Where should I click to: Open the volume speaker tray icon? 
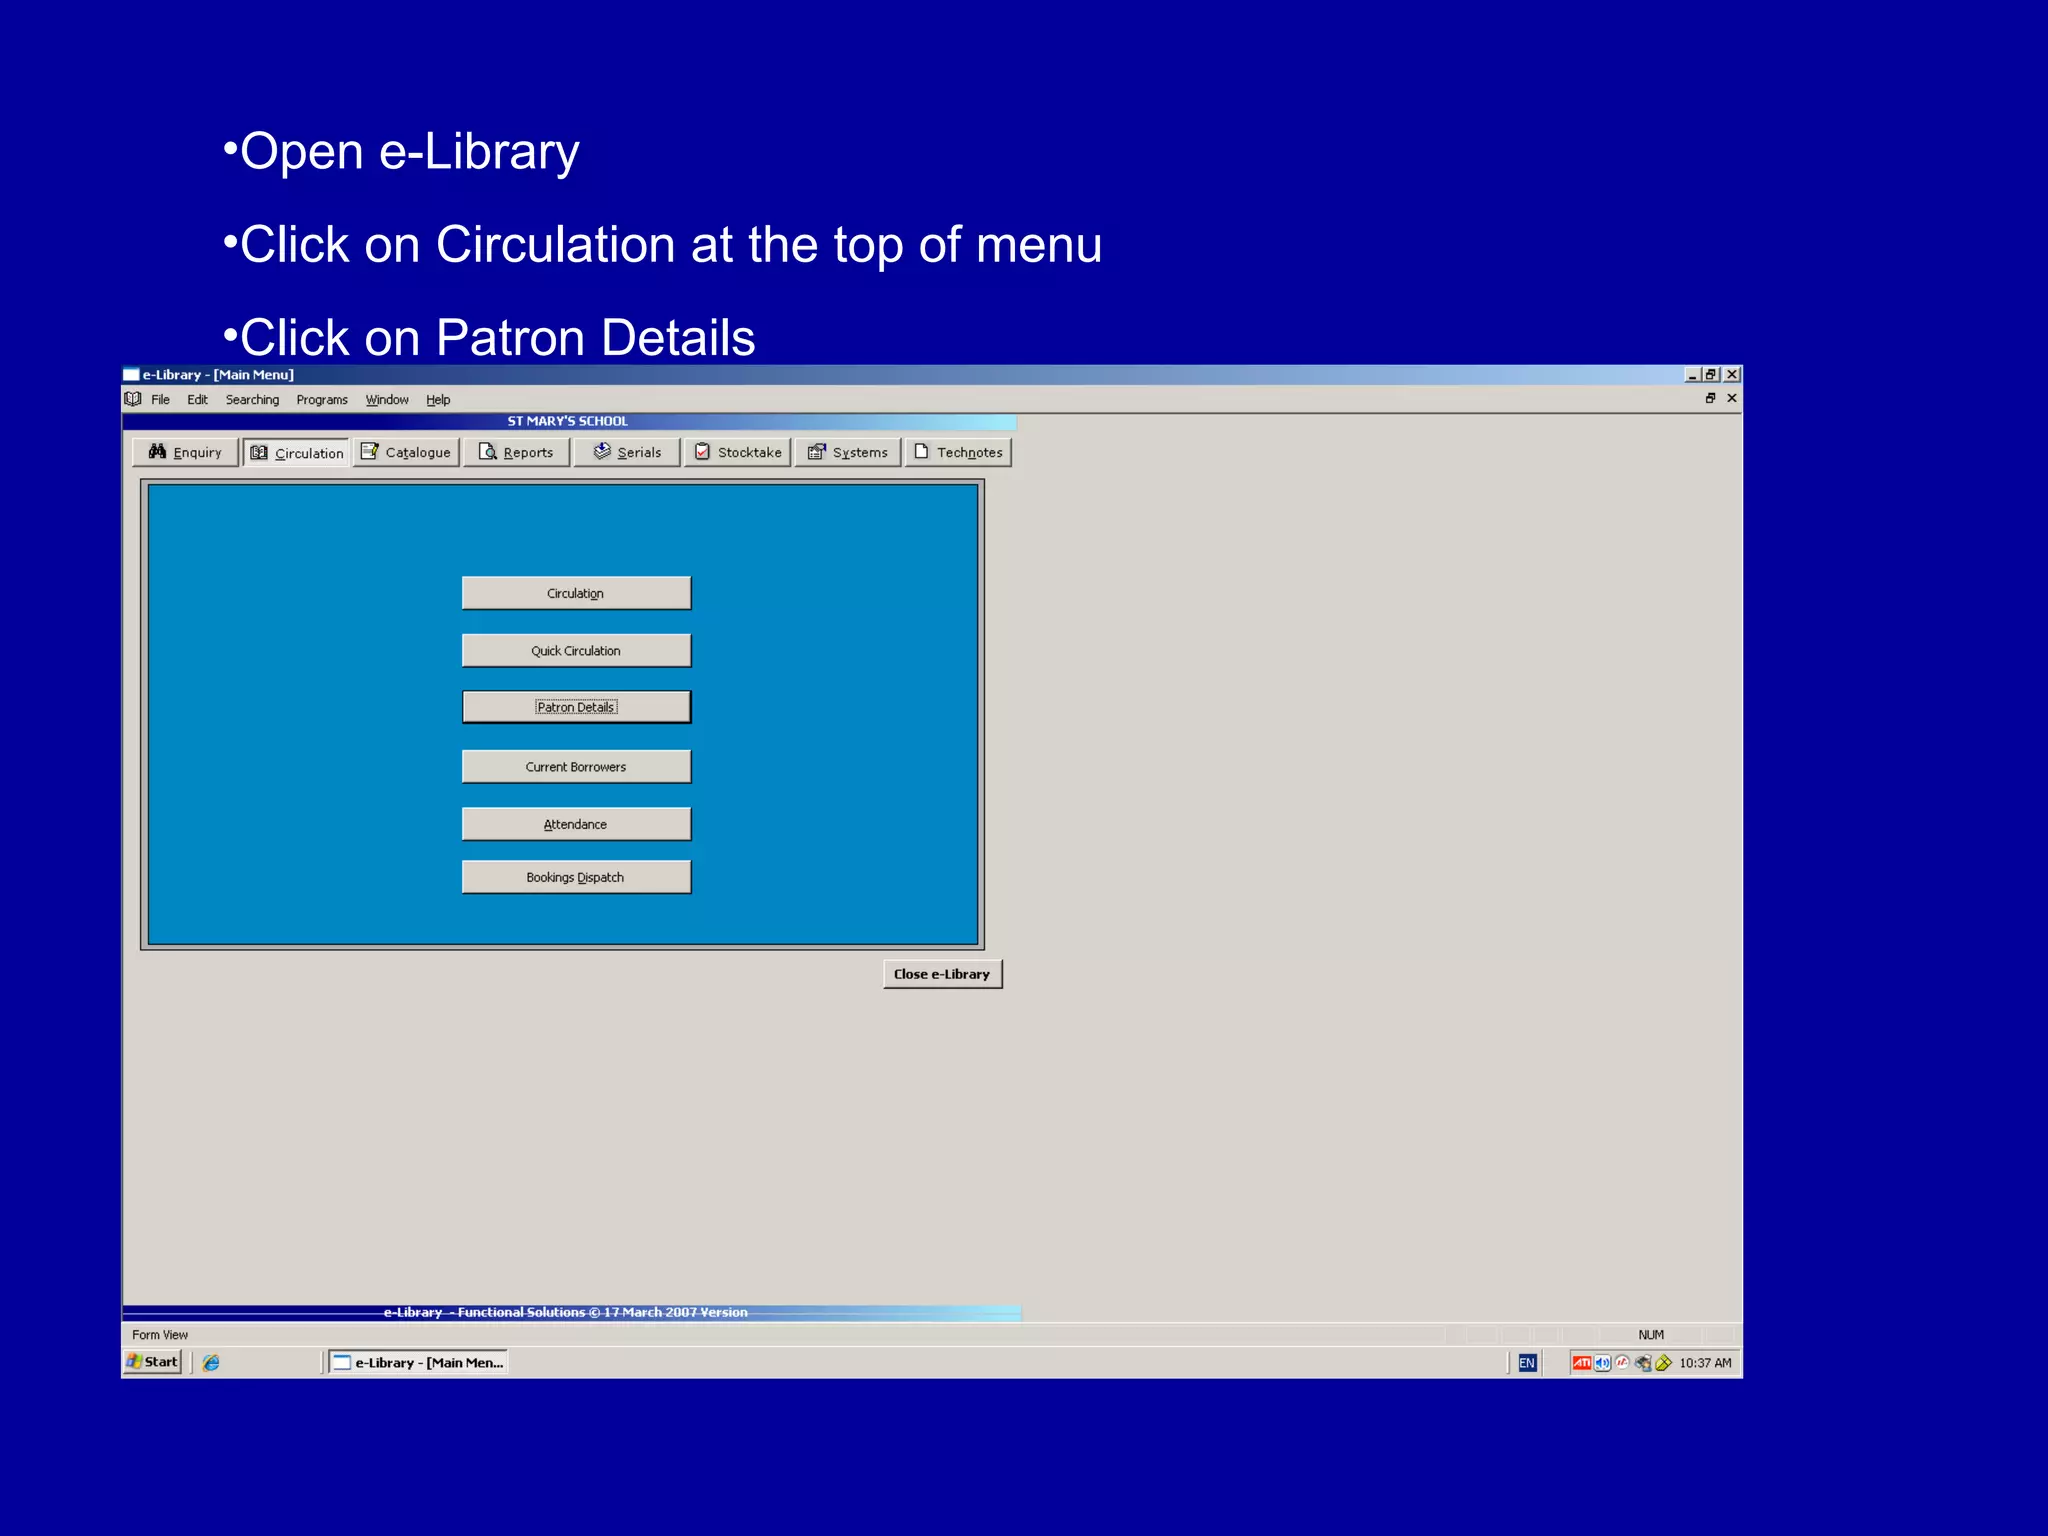[1602, 1363]
